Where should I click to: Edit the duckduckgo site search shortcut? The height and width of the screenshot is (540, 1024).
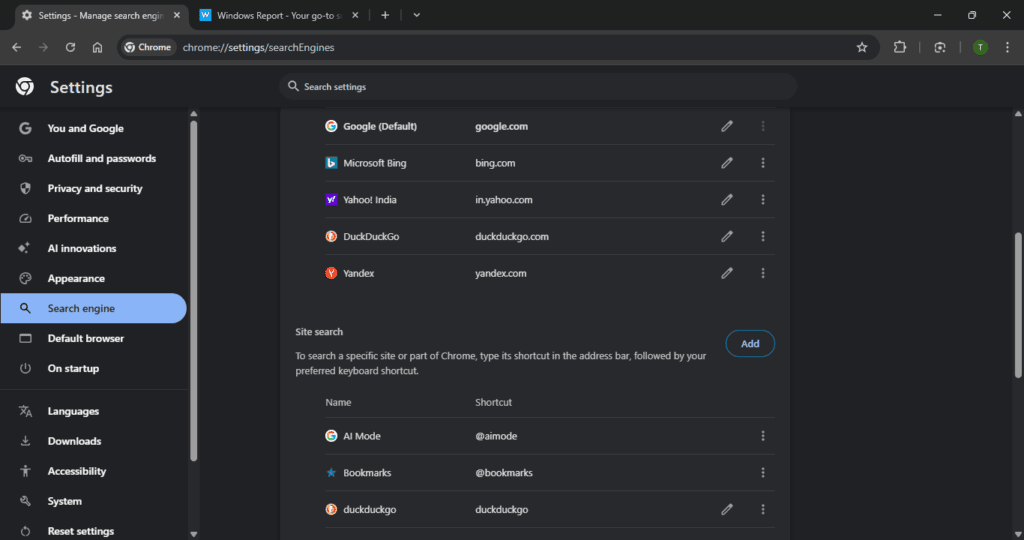click(x=727, y=509)
